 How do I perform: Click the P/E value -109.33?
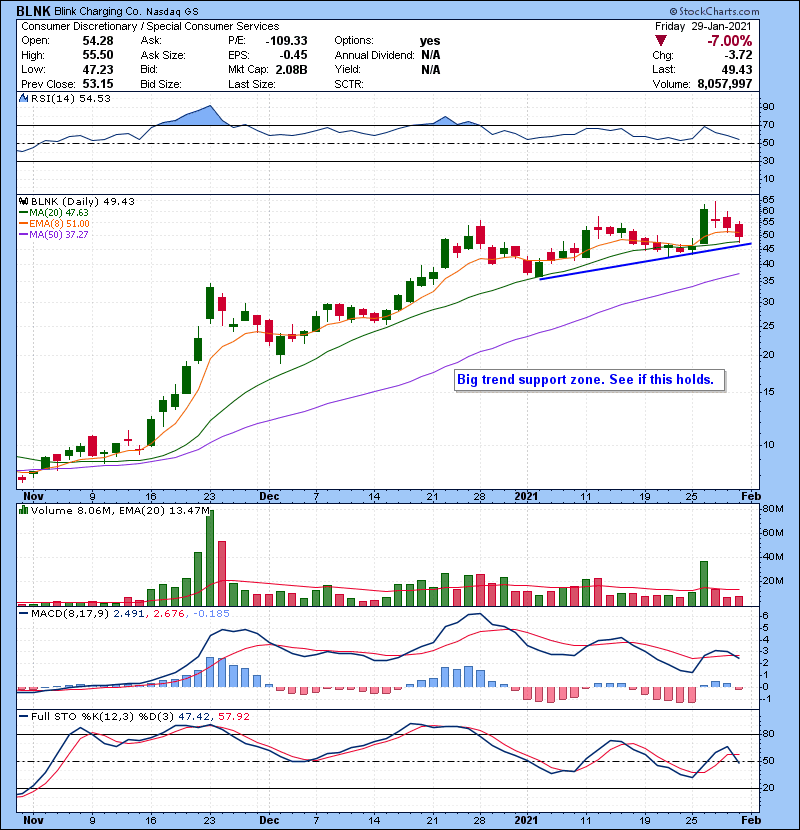286,41
